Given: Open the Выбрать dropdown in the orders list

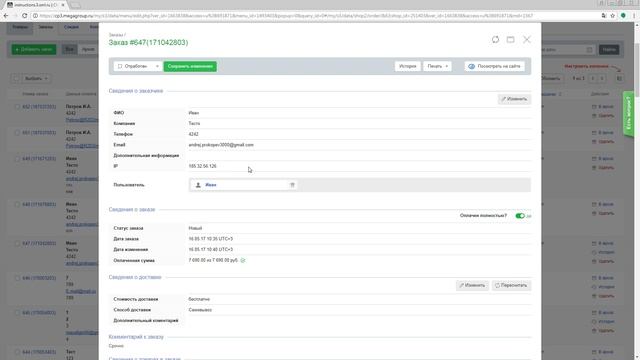Looking at the screenshot, I should click(36, 78).
